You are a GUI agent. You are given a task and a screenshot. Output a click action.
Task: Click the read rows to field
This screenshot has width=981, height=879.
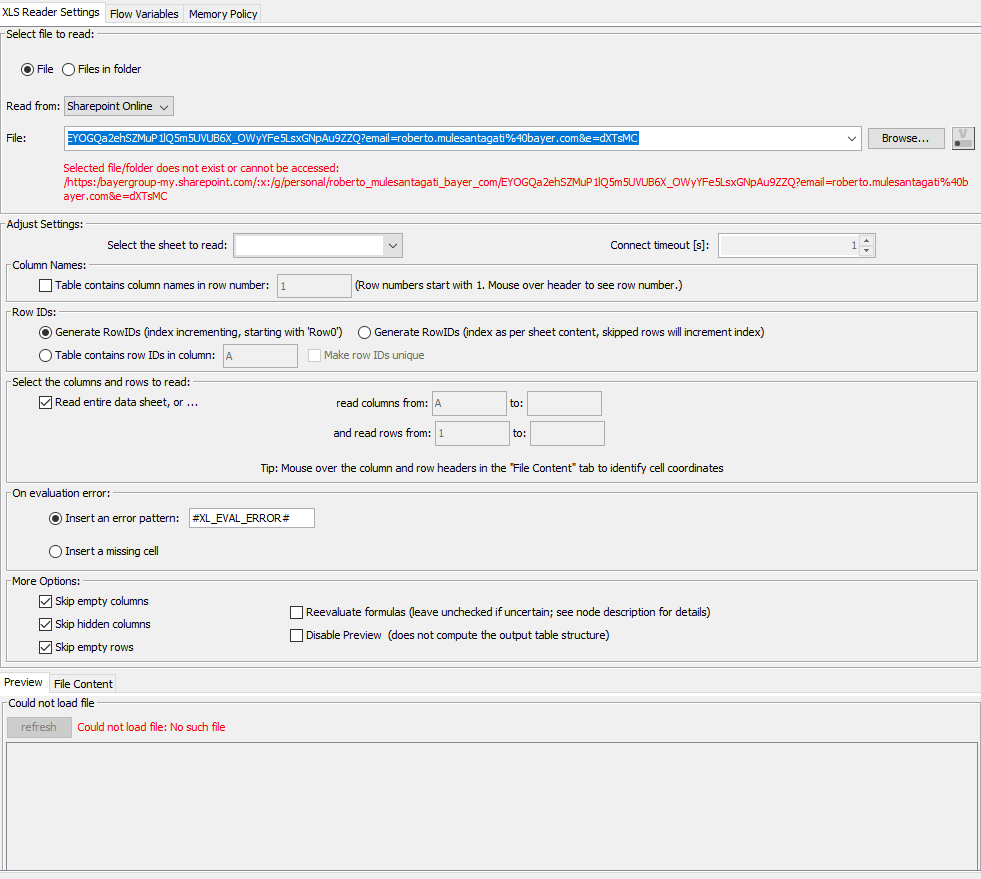click(x=567, y=433)
